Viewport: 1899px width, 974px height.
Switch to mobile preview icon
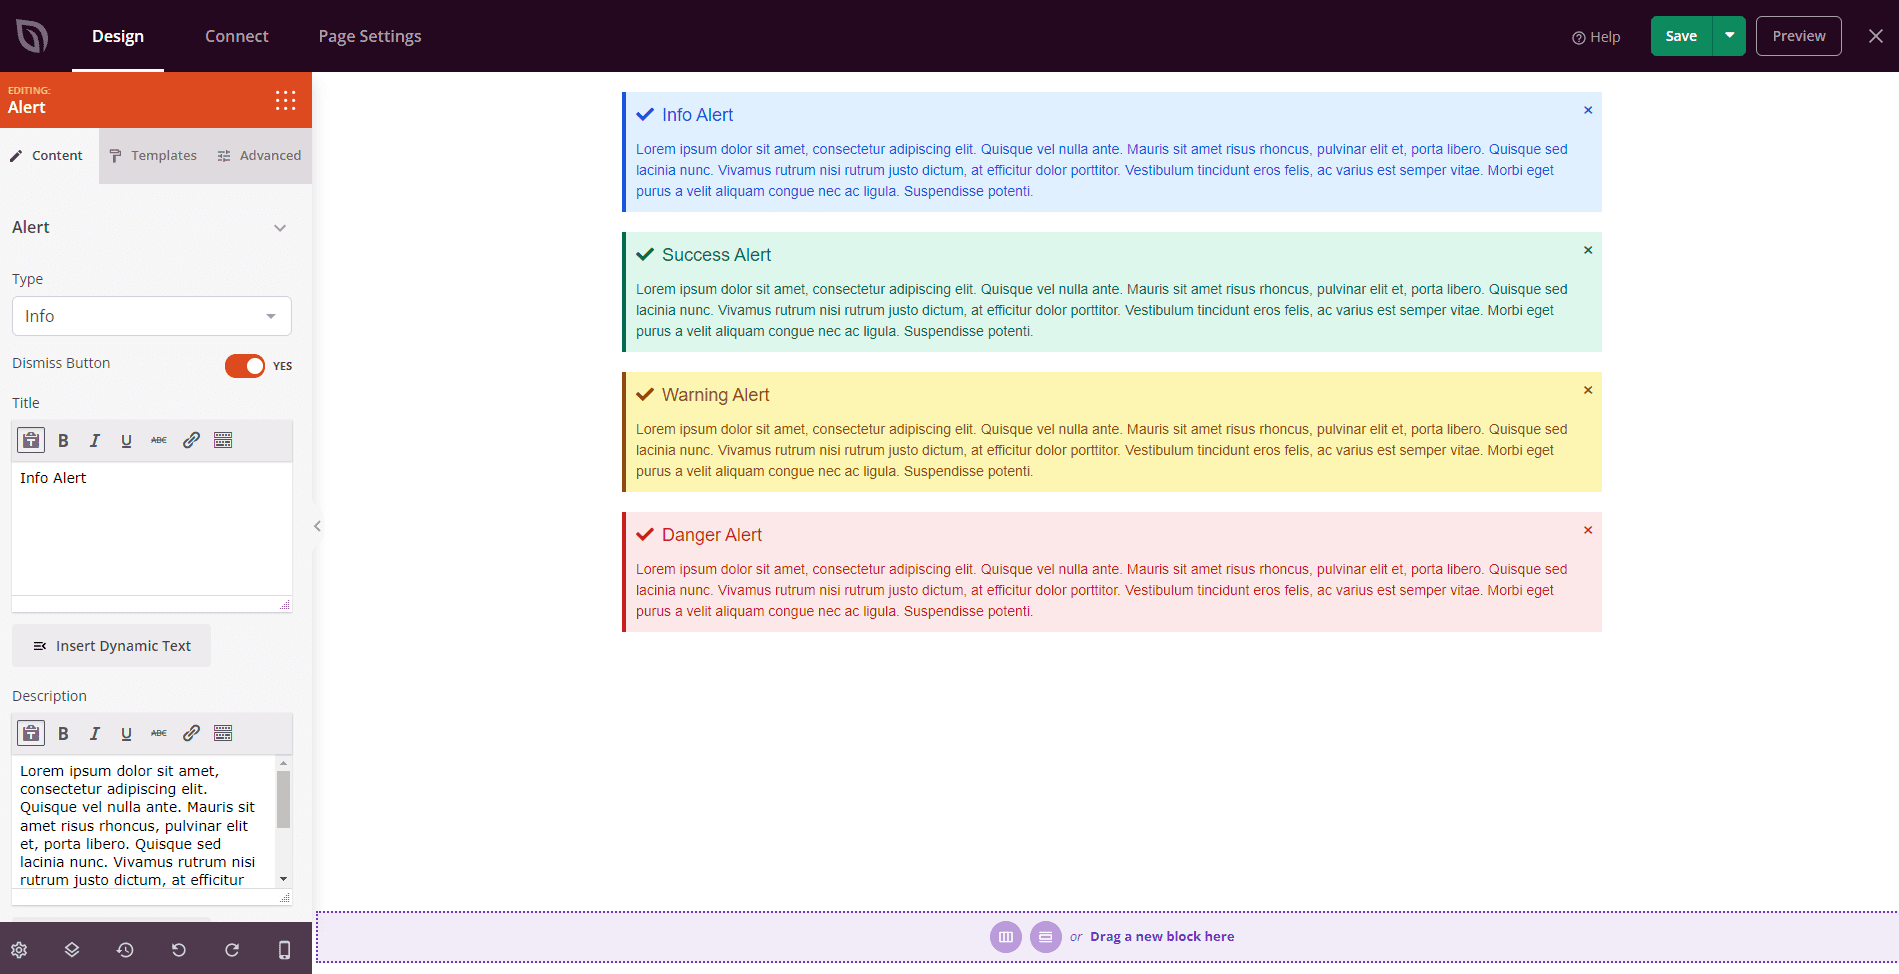tap(284, 950)
